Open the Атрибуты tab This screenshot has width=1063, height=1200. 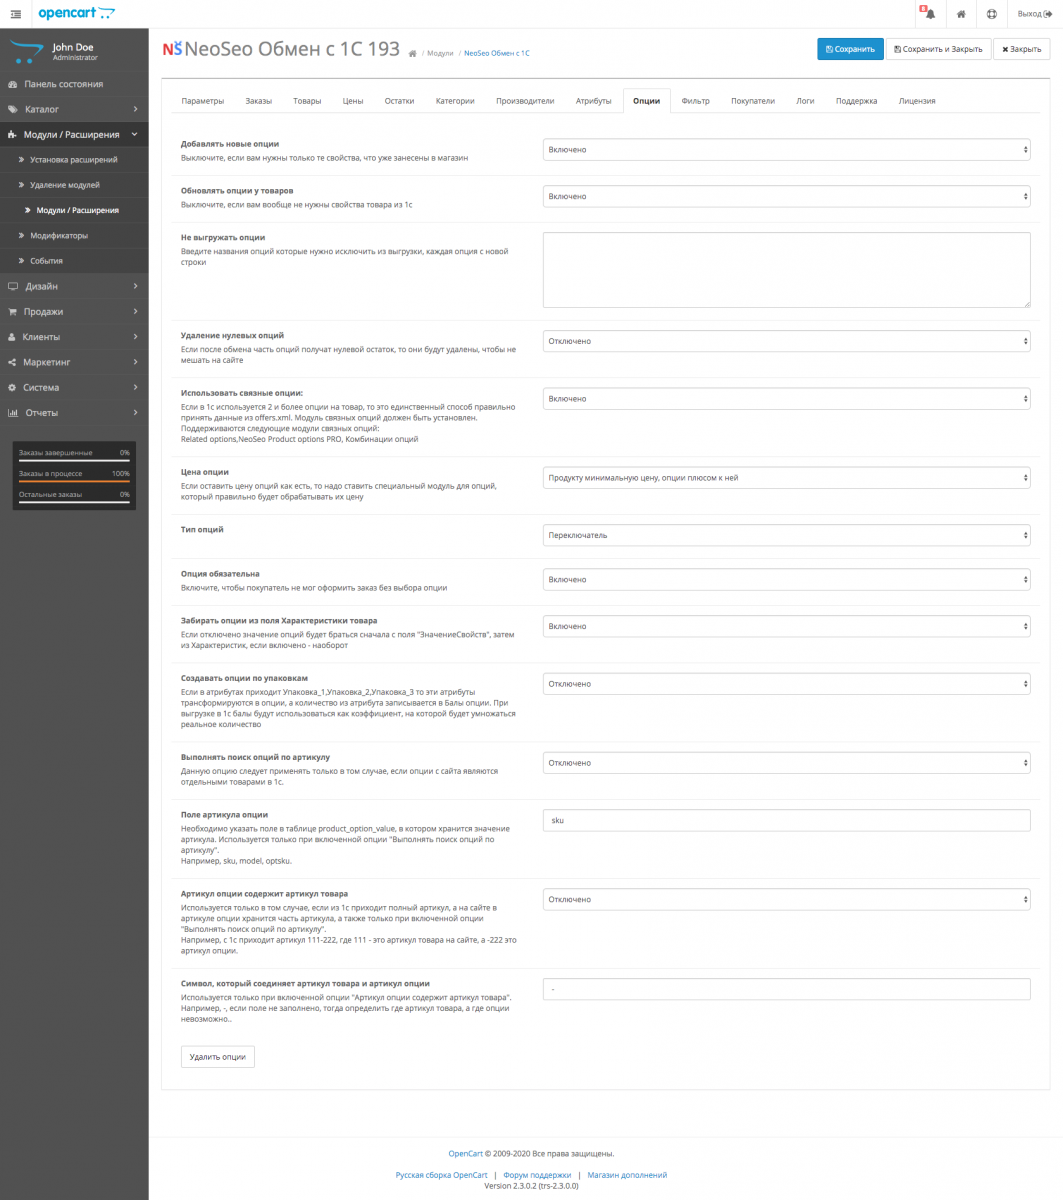[x=594, y=101]
